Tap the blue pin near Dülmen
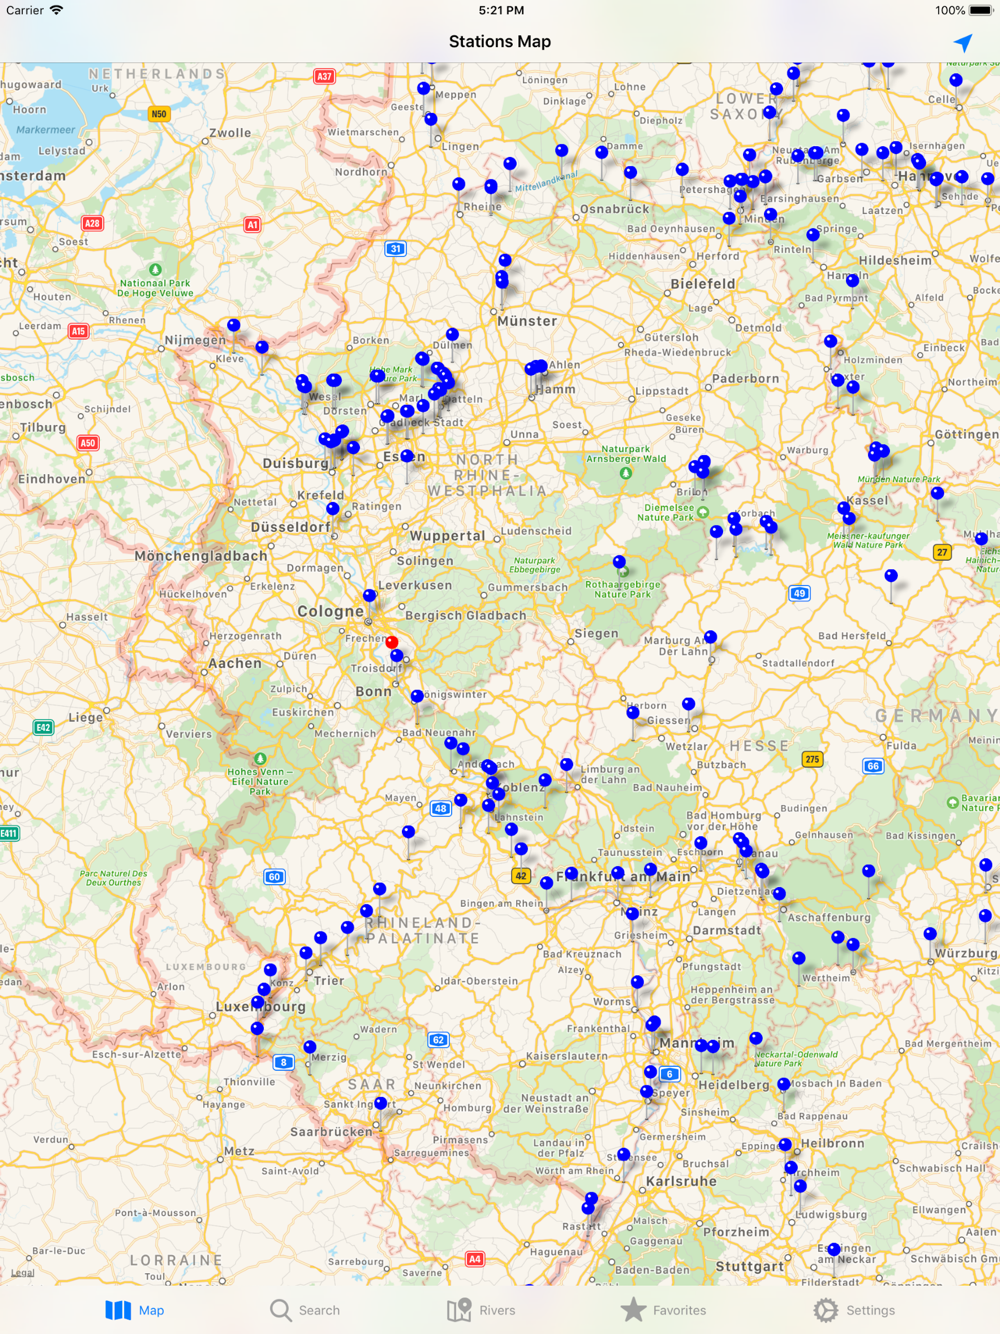The width and height of the screenshot is (1000, 1334). point(452,335)
